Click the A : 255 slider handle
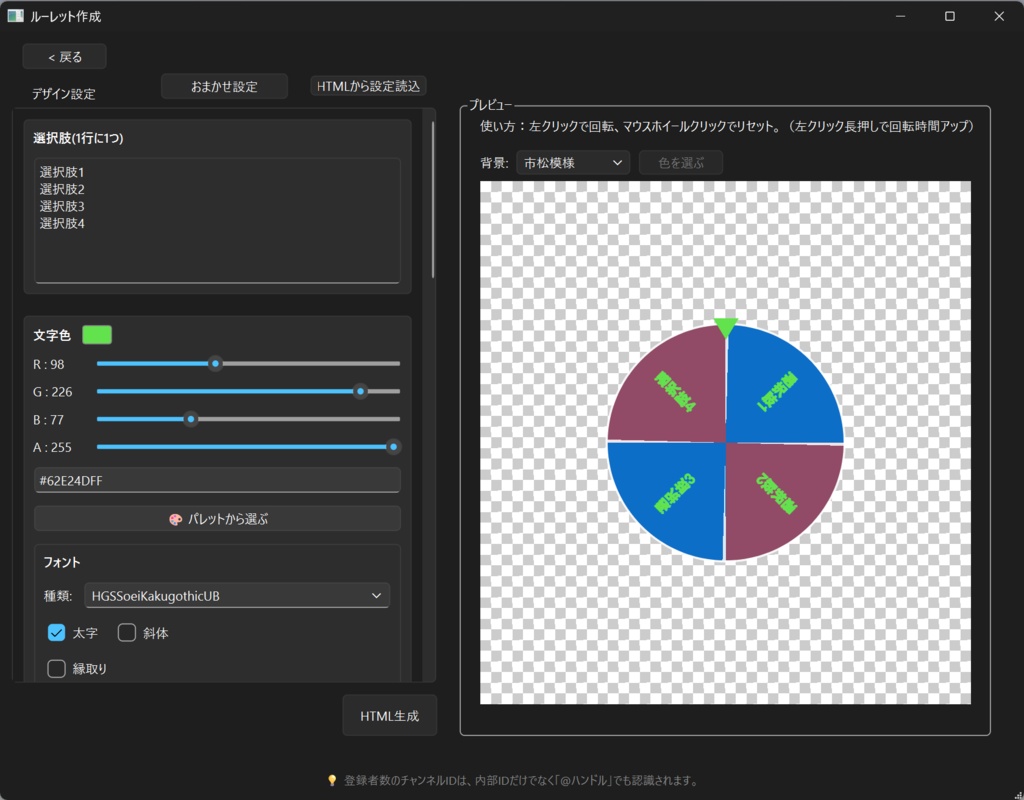The width and height of the screenshot is (1024, 800). [393, 447]
